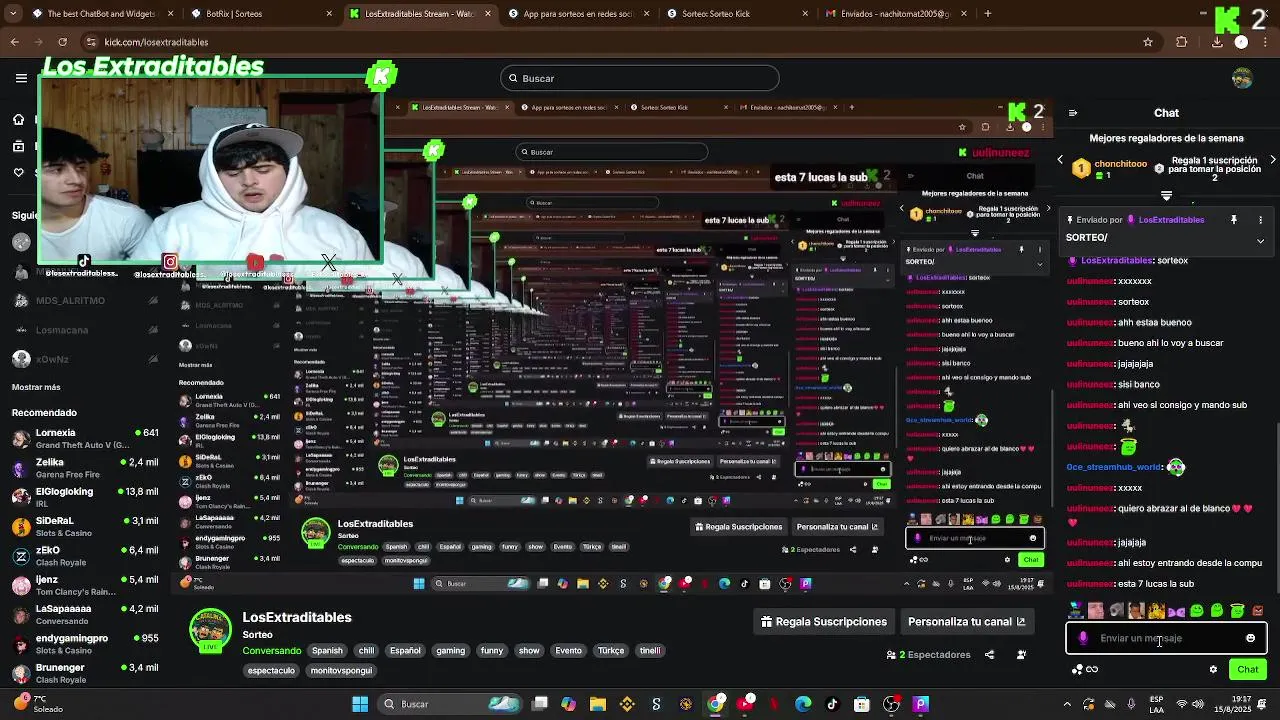The width and height of the screenshot is (1280, 720).
Task: Open SiDeRaL recommended channel
Action: pyautogui.click(x=85, y=526)
